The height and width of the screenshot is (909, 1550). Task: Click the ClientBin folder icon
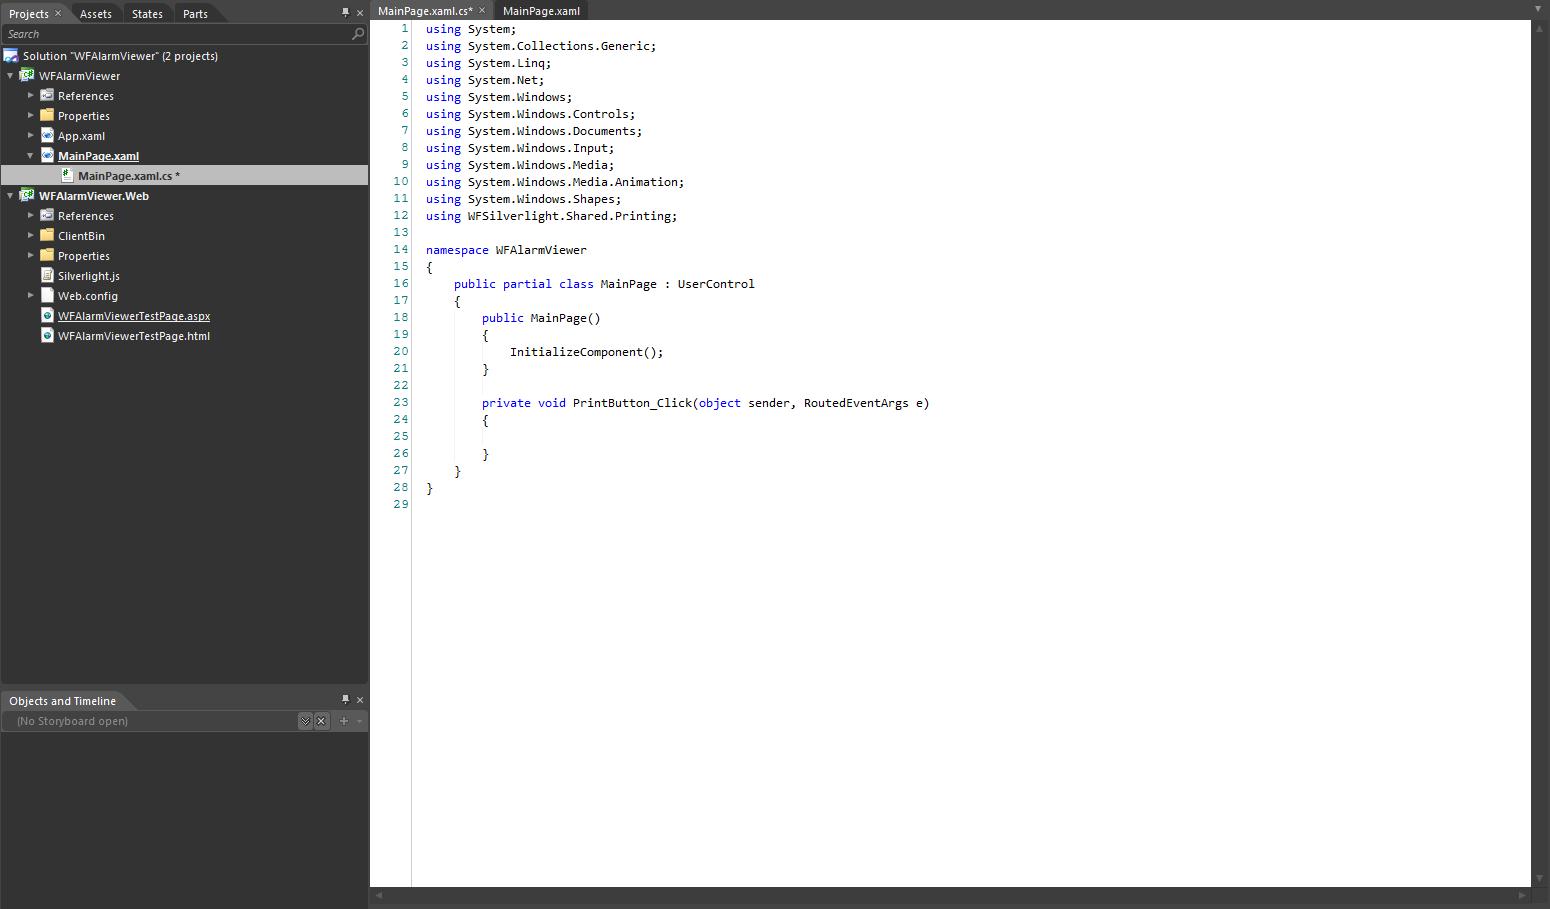[x=47, y=235]
